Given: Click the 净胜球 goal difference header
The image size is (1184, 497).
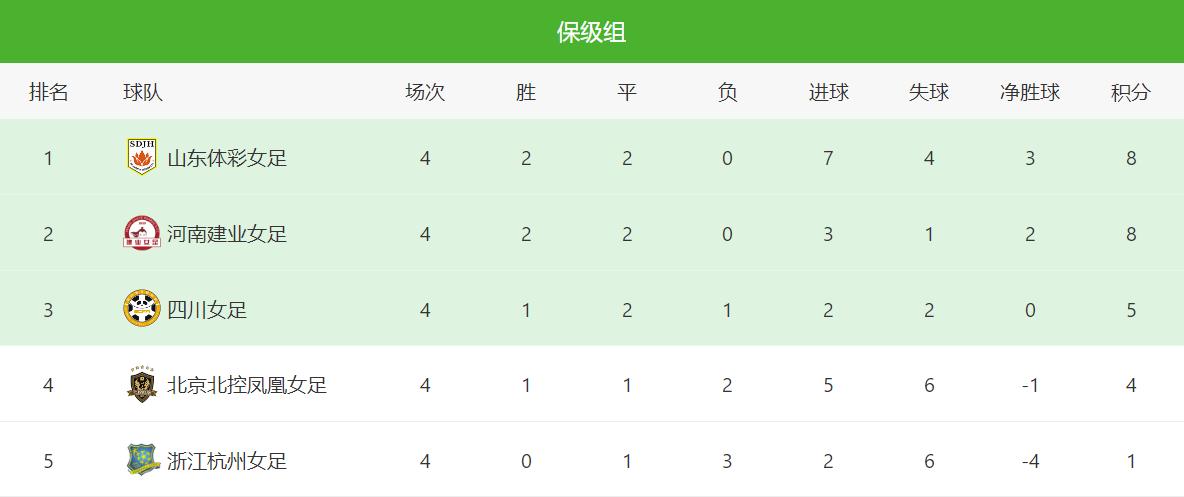Looking at the screenshot, I should coord(1029,93).
